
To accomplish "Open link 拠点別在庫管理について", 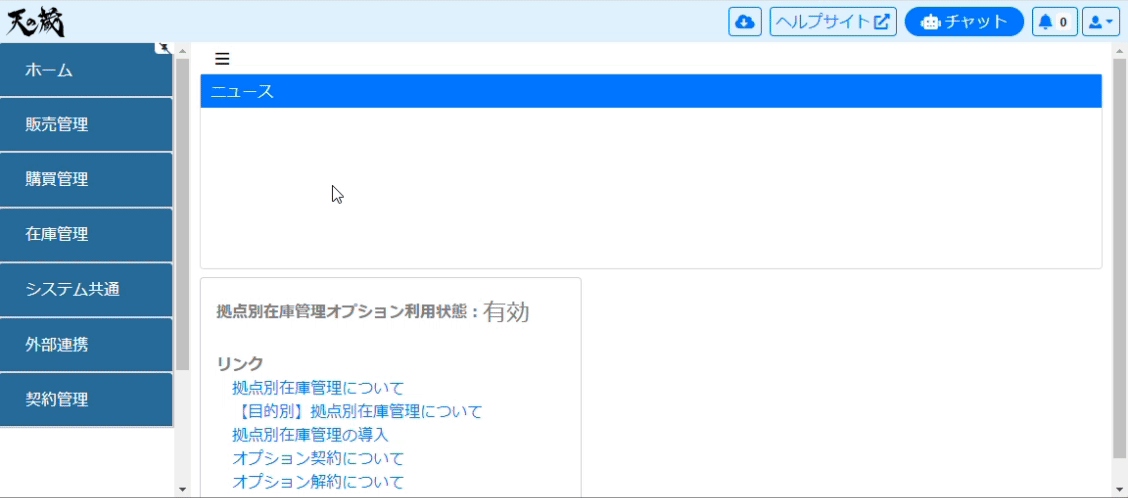I will [x=318, y=389].
